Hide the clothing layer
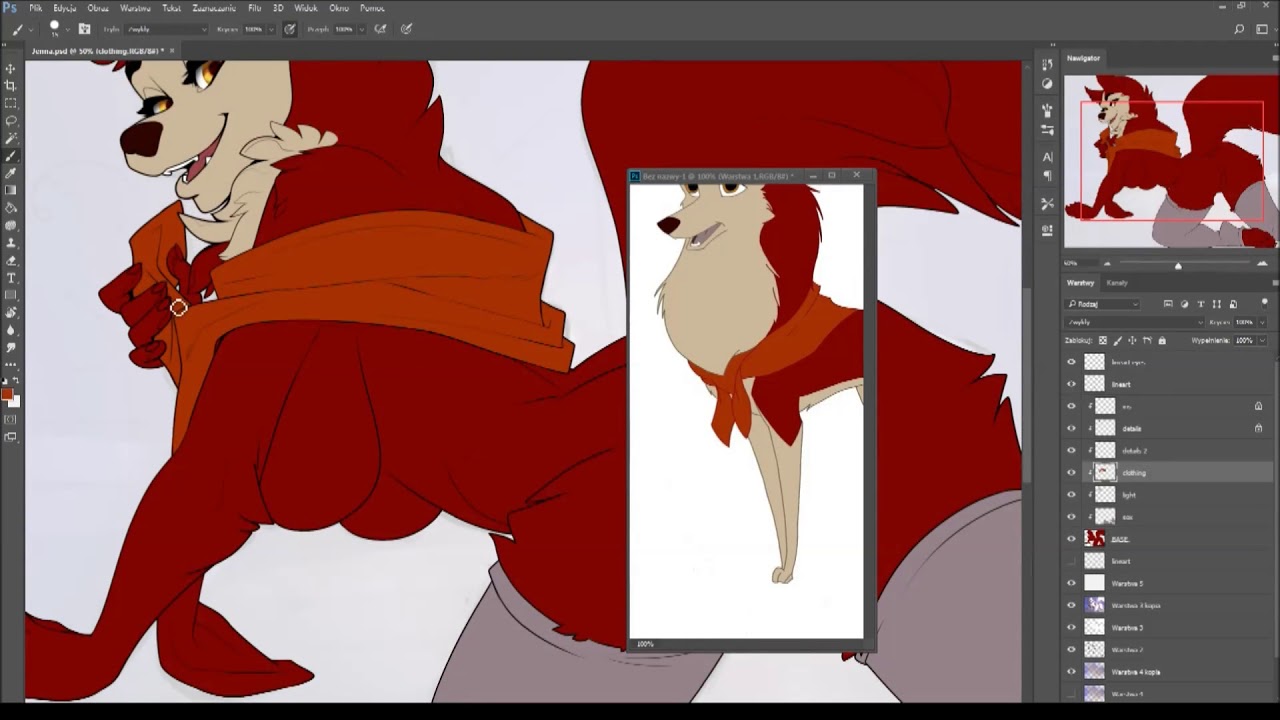The image size is (1280, 720). pyautogui.click(x=1071, y=473)
